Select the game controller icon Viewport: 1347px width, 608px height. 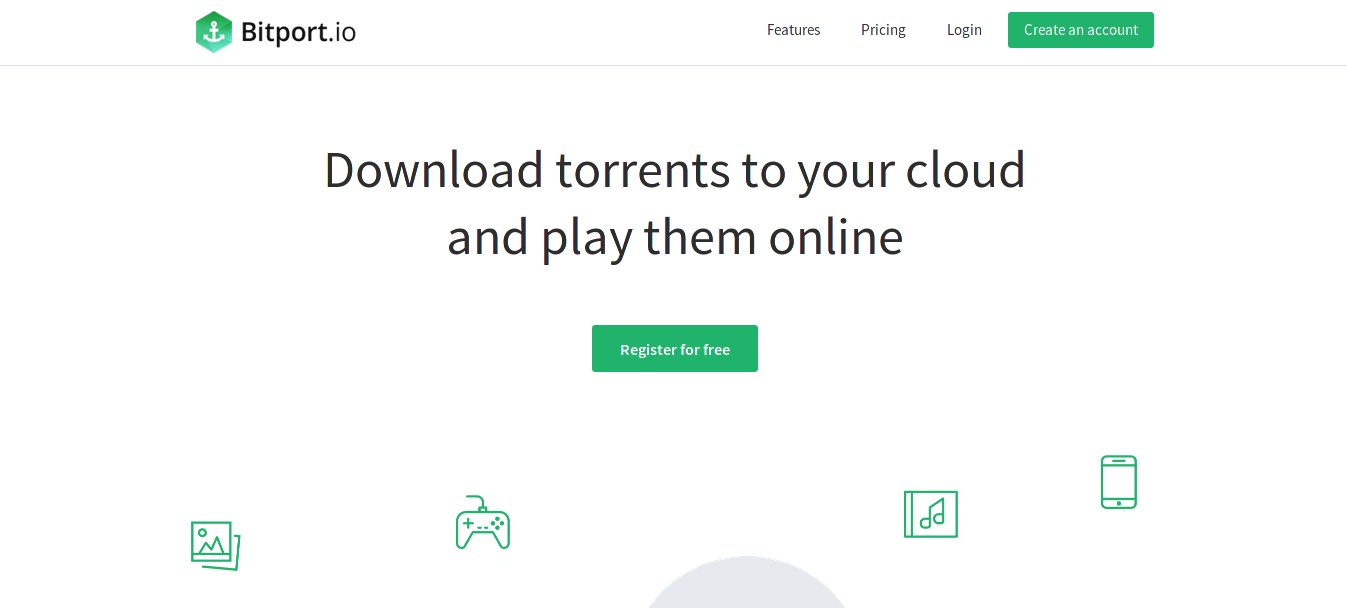tap(483, 523)
